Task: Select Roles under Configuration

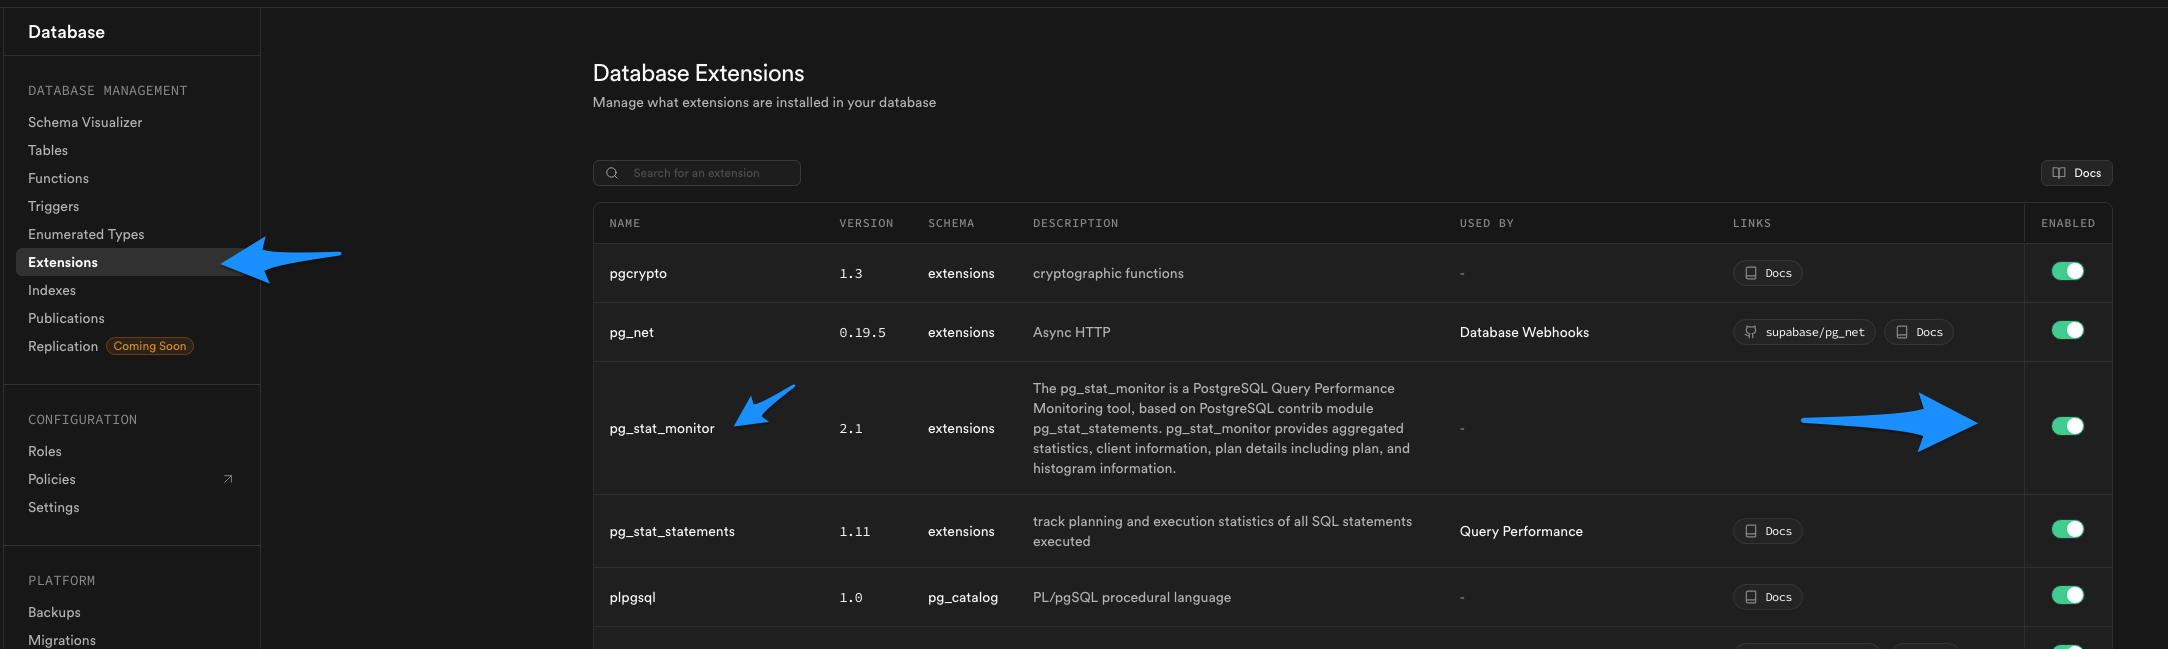Action: (x=45, y=451)
